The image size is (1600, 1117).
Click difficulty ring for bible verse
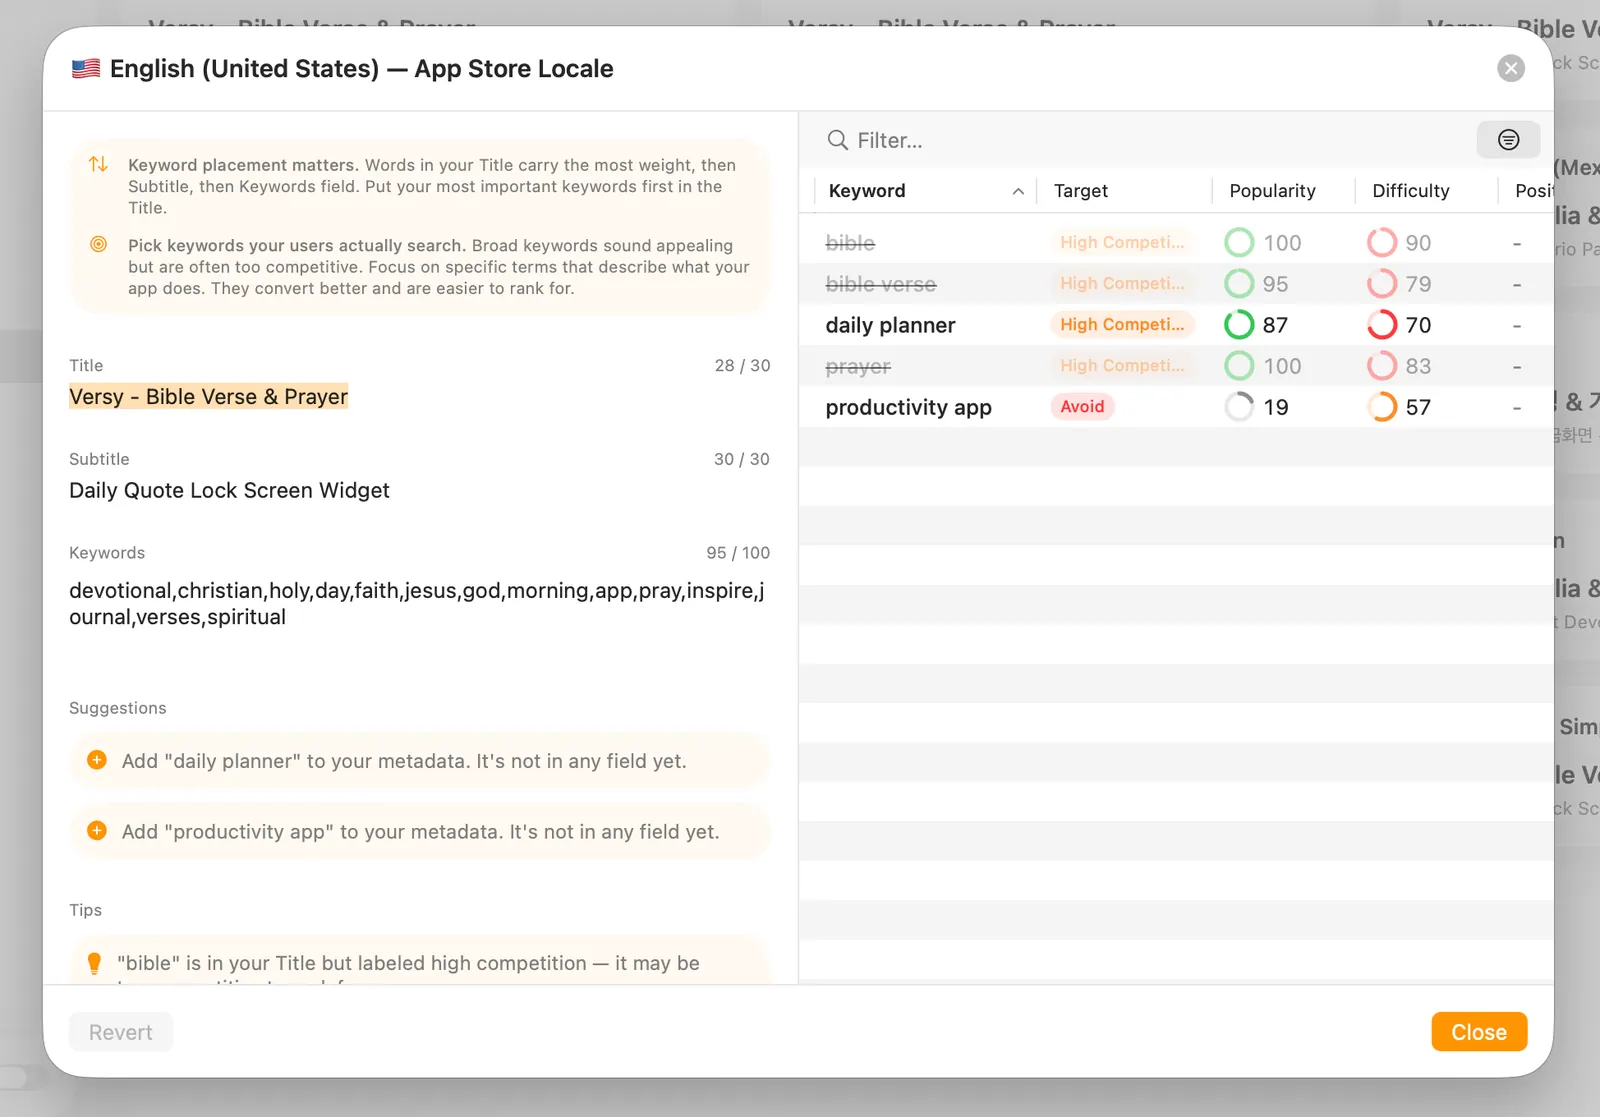[1382, 284]
